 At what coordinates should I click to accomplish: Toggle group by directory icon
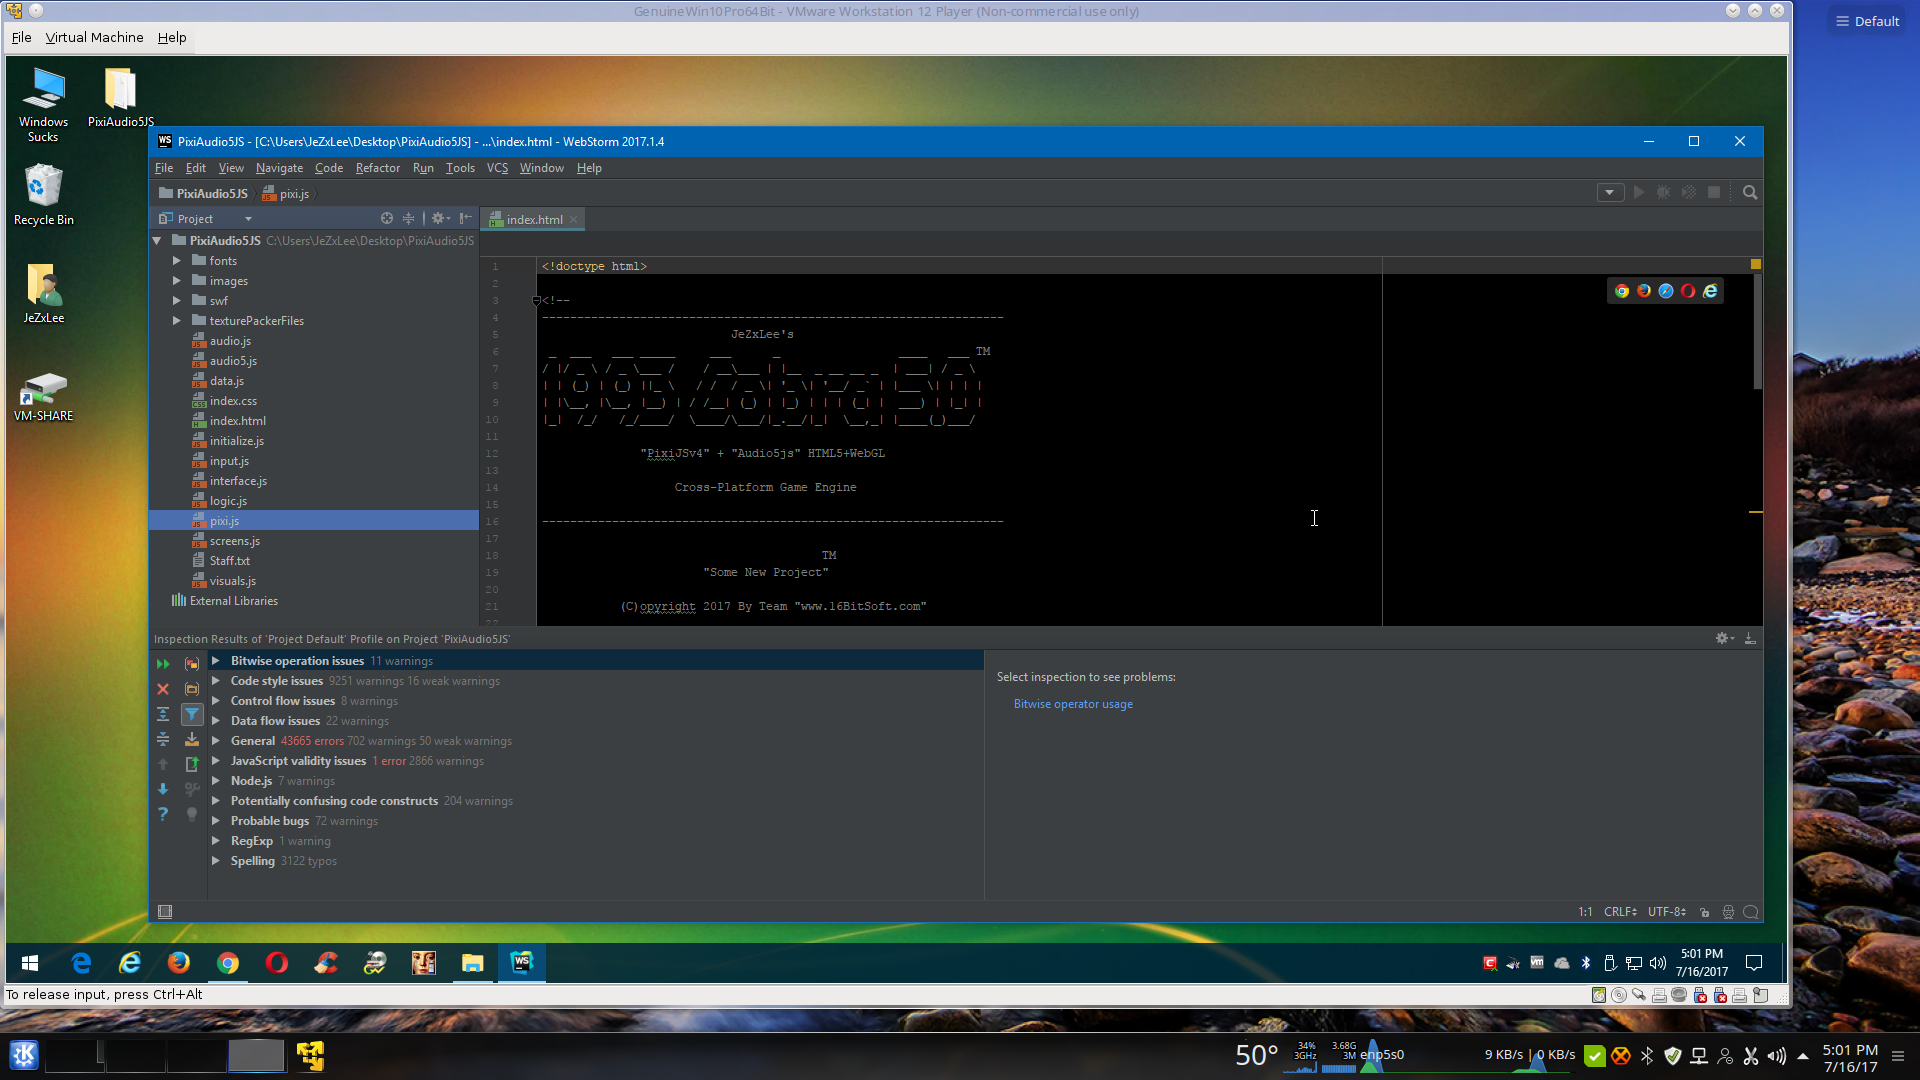pos(192,689)
